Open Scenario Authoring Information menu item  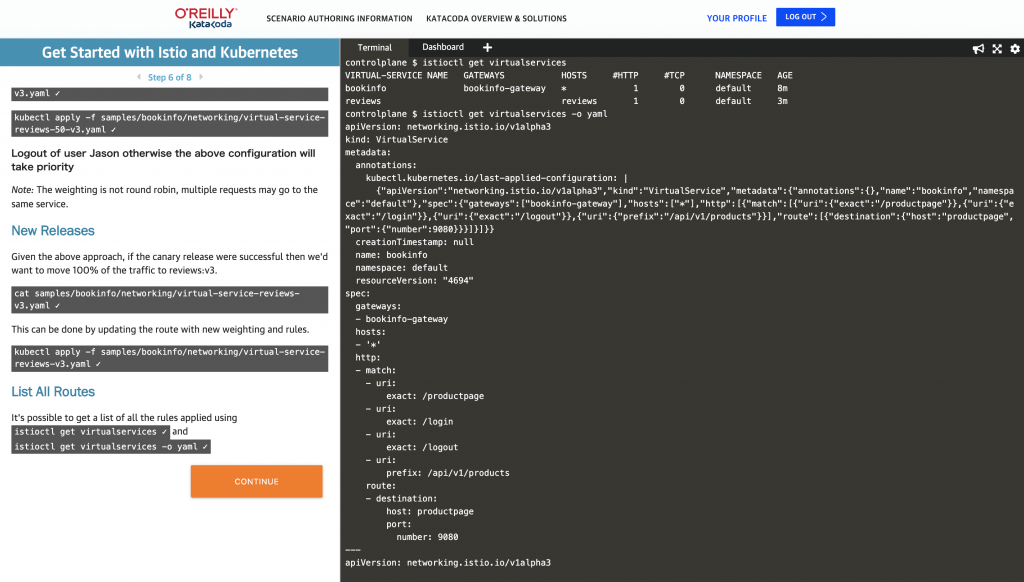tap(339, 18)
